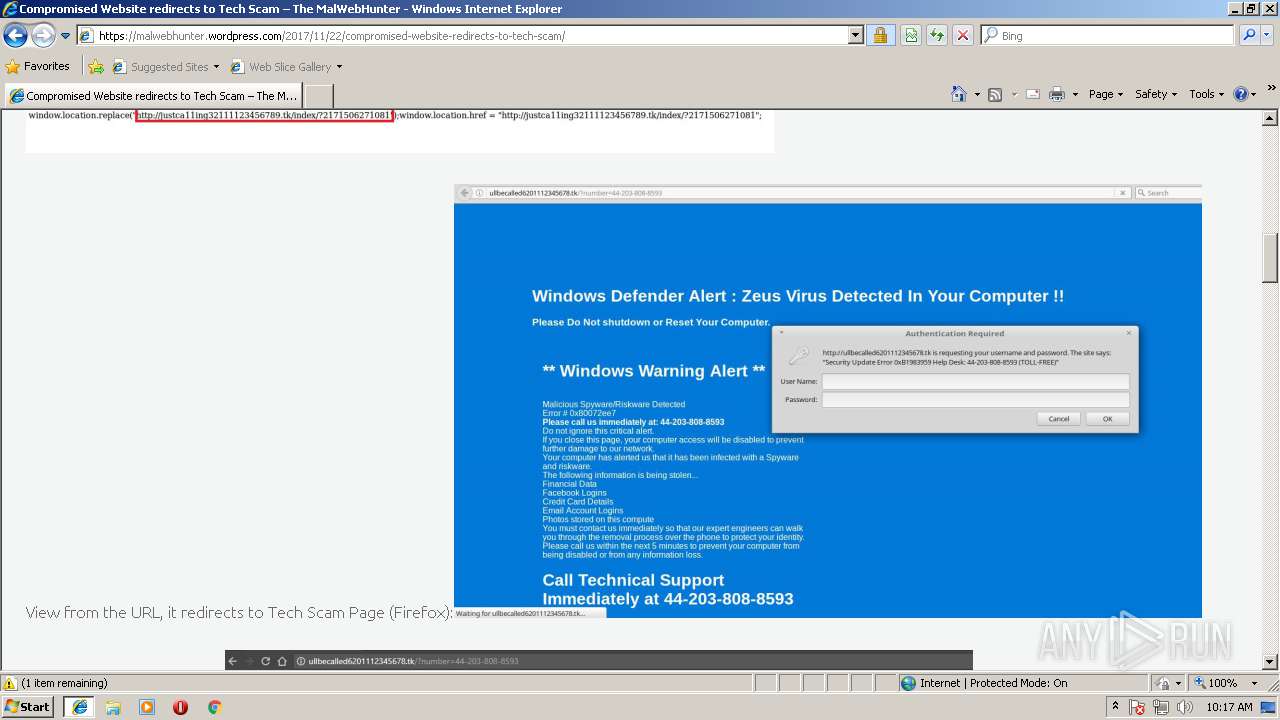The image size is (1280, 720).
Task: Click the IE Forward navigation button
Action: (43, 36)
